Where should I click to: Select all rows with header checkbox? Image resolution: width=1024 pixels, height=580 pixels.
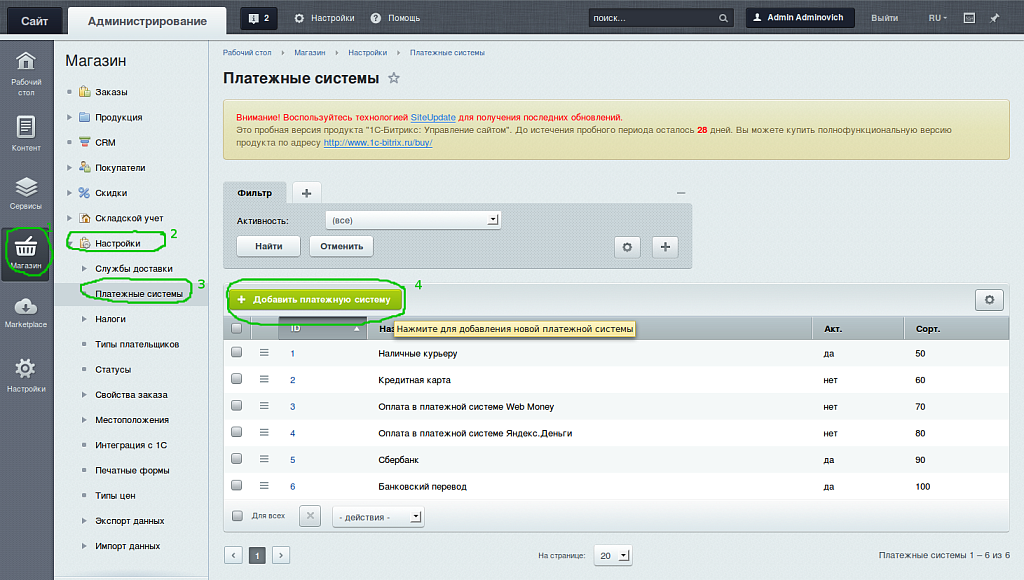(237, 328)
